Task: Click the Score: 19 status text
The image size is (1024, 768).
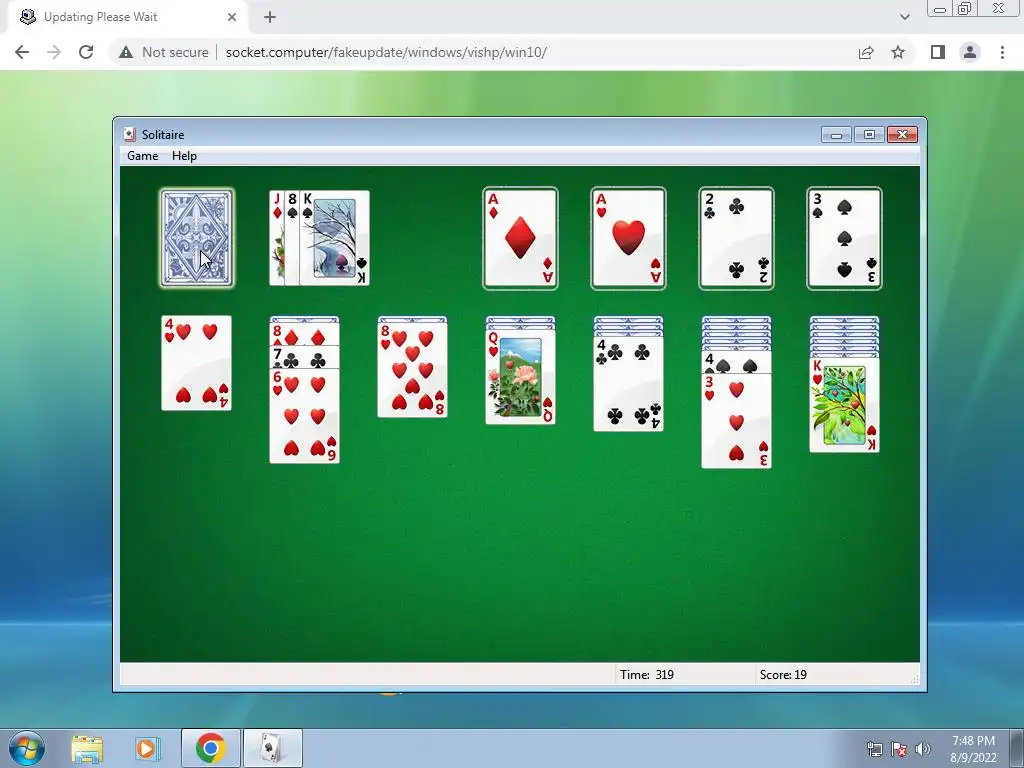Action: coord(783,675)
